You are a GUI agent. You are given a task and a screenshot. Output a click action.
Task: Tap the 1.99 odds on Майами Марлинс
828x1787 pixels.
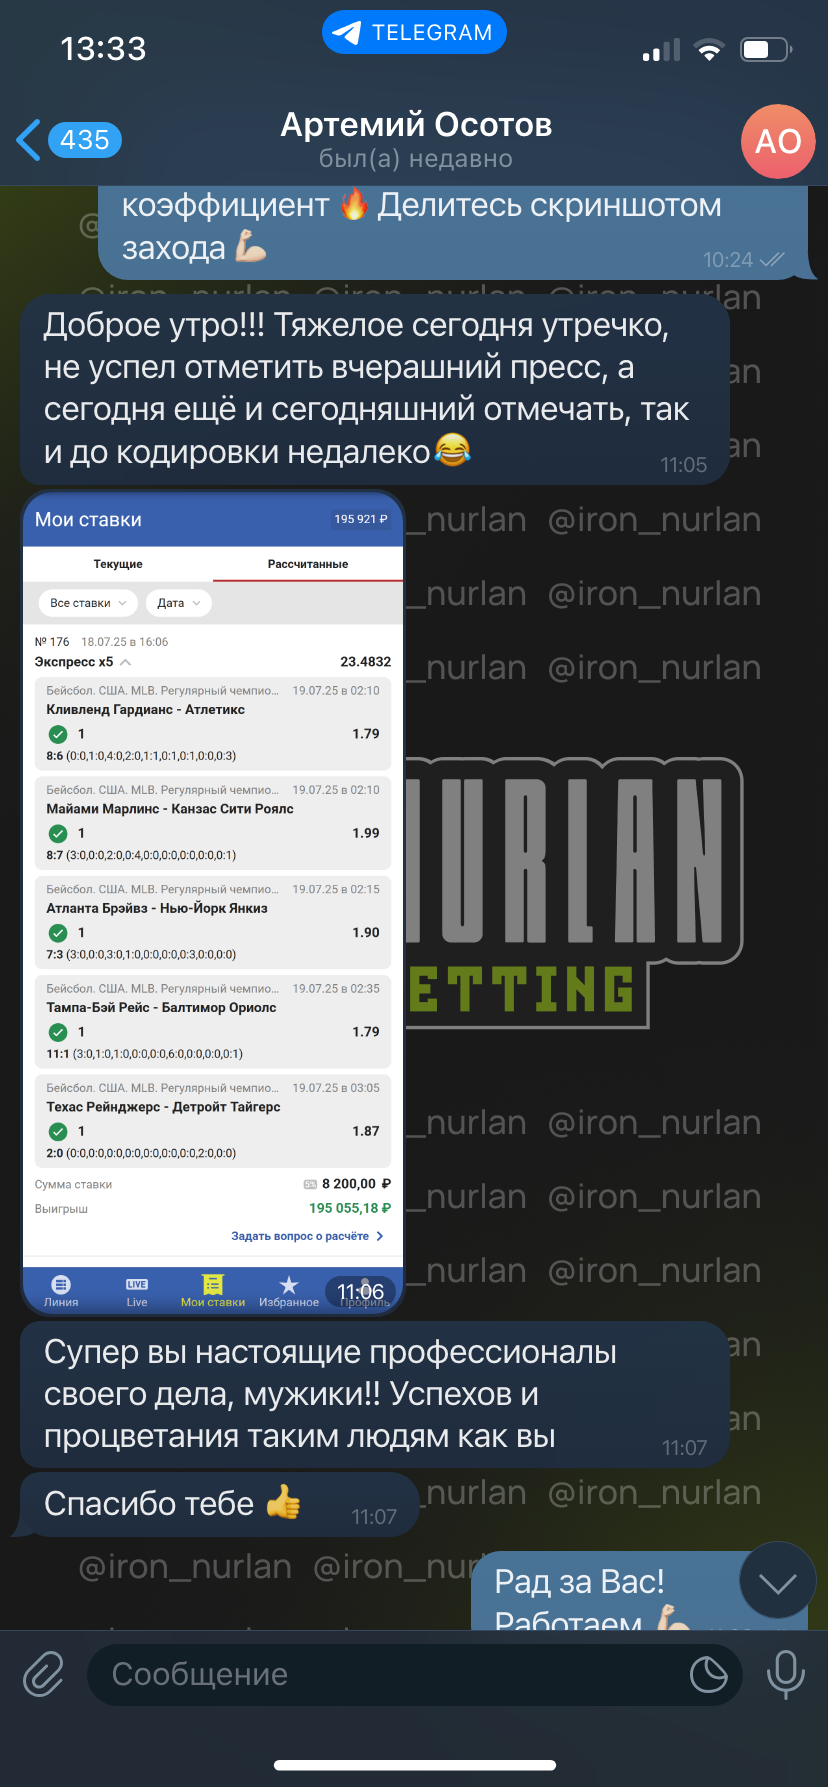click(366, 833)
